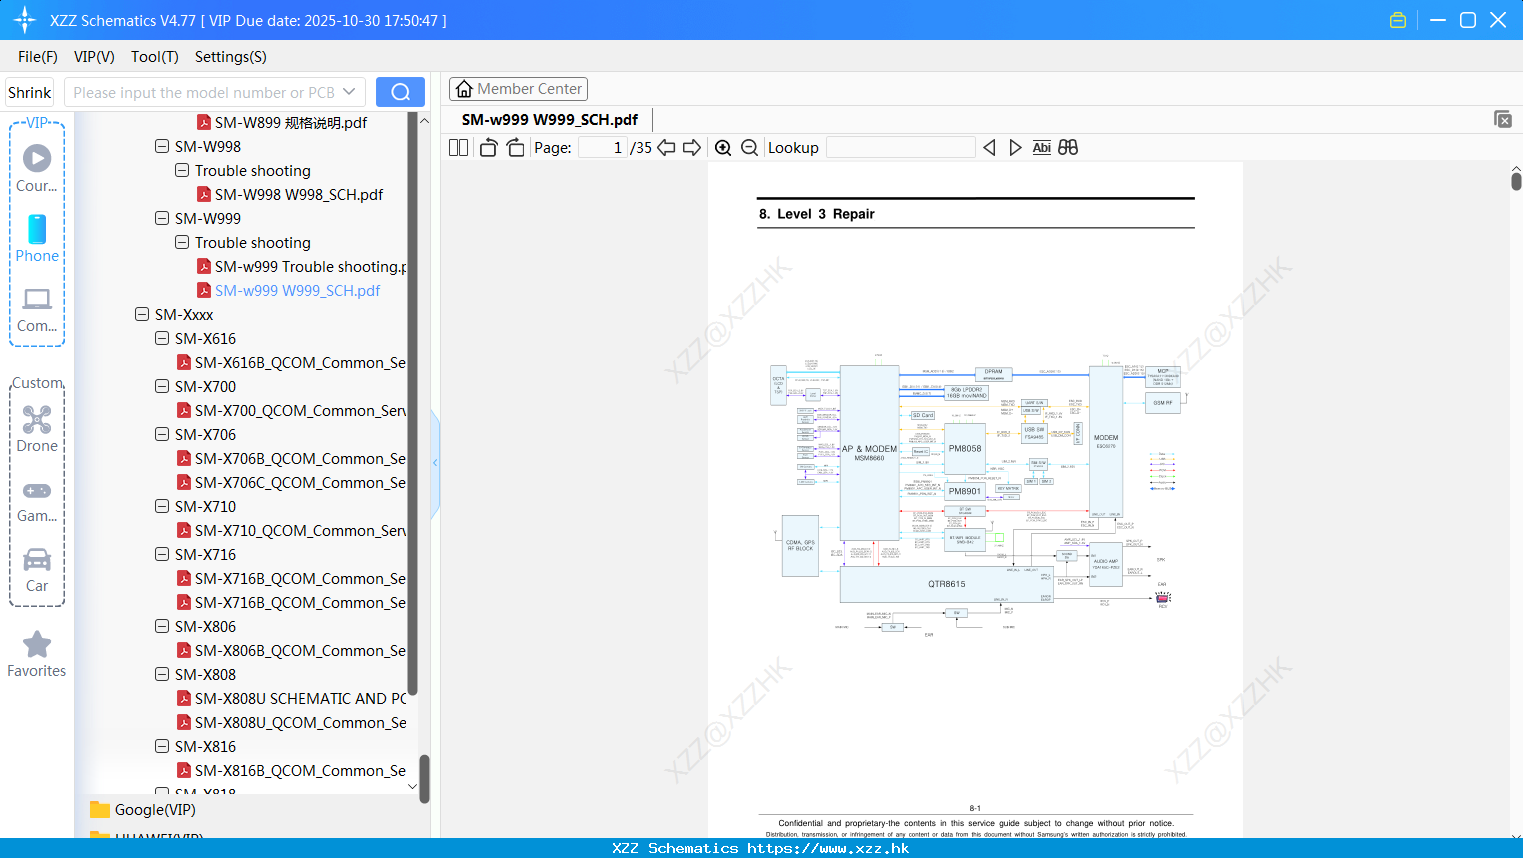Go to previous page arrow
Viewport: 1523px width, 858px height.
666,147
